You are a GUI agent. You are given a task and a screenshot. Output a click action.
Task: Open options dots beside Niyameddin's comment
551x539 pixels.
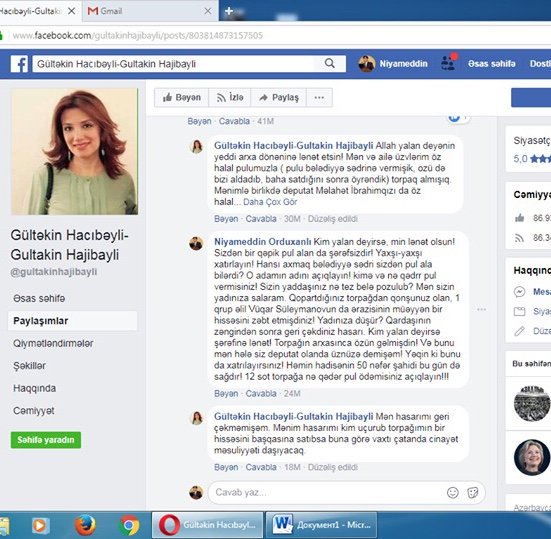point(481,309)
